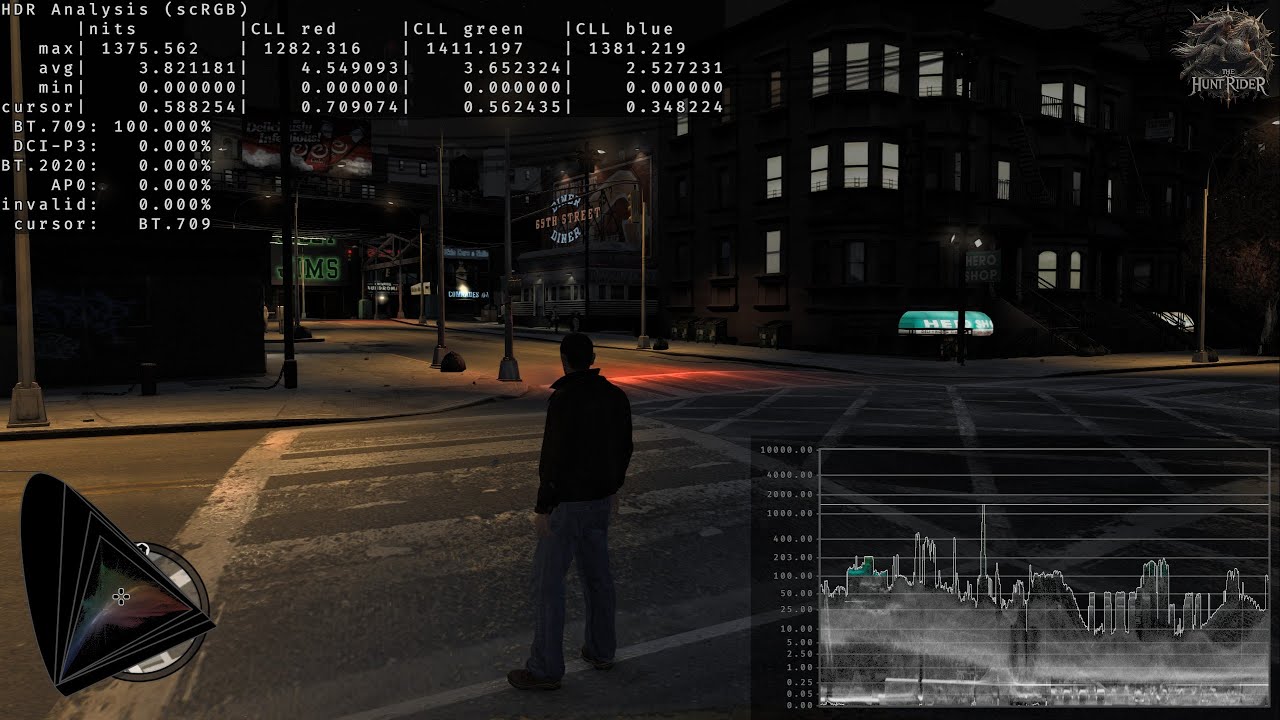Click the cursor CLL blue value 0.348224
This screenshot has width=1280, height=720.
coord(674,107)
